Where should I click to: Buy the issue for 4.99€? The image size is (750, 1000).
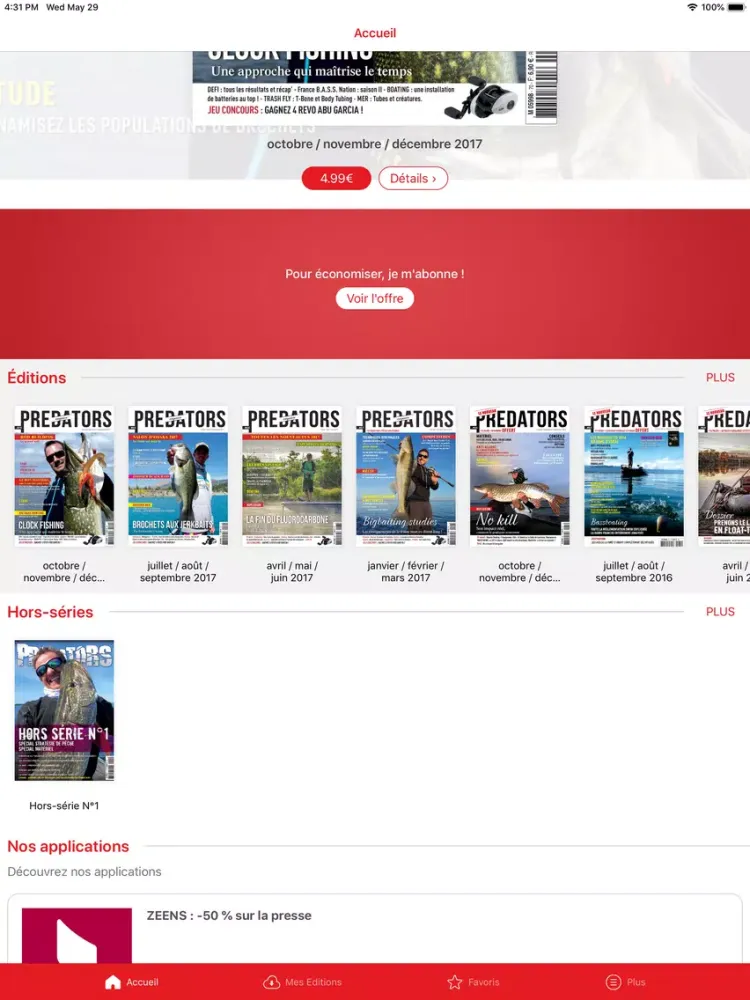coord(336,179)
